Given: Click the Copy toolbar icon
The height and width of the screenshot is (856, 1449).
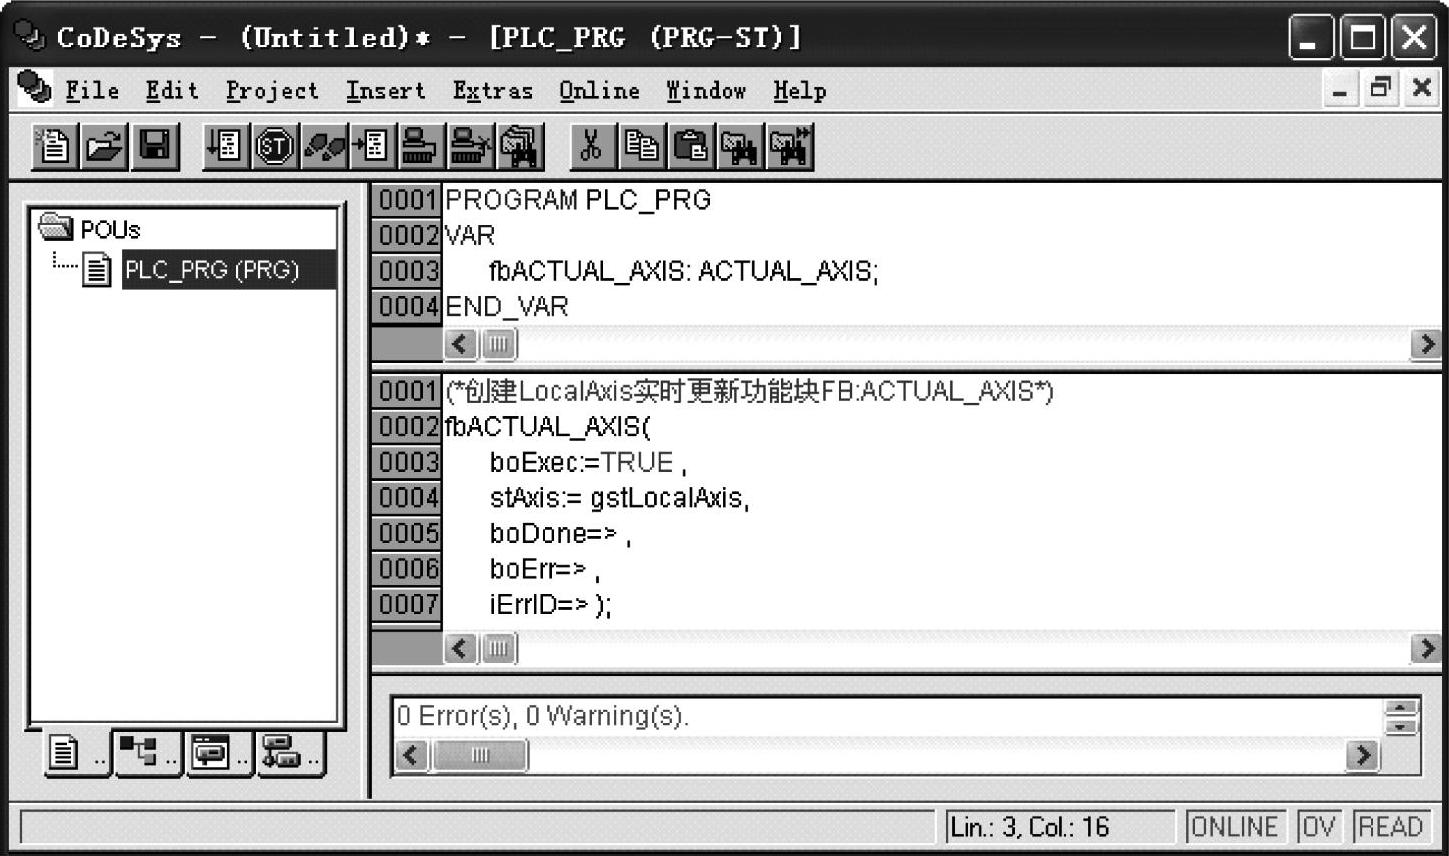Looking at the screenshot, I should coord(641,147).
